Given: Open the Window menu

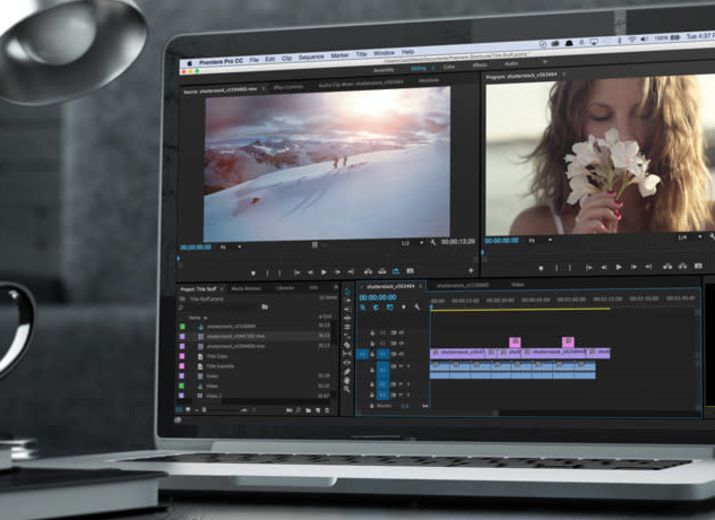Looking at the screenshot, I should click(384, 53).
